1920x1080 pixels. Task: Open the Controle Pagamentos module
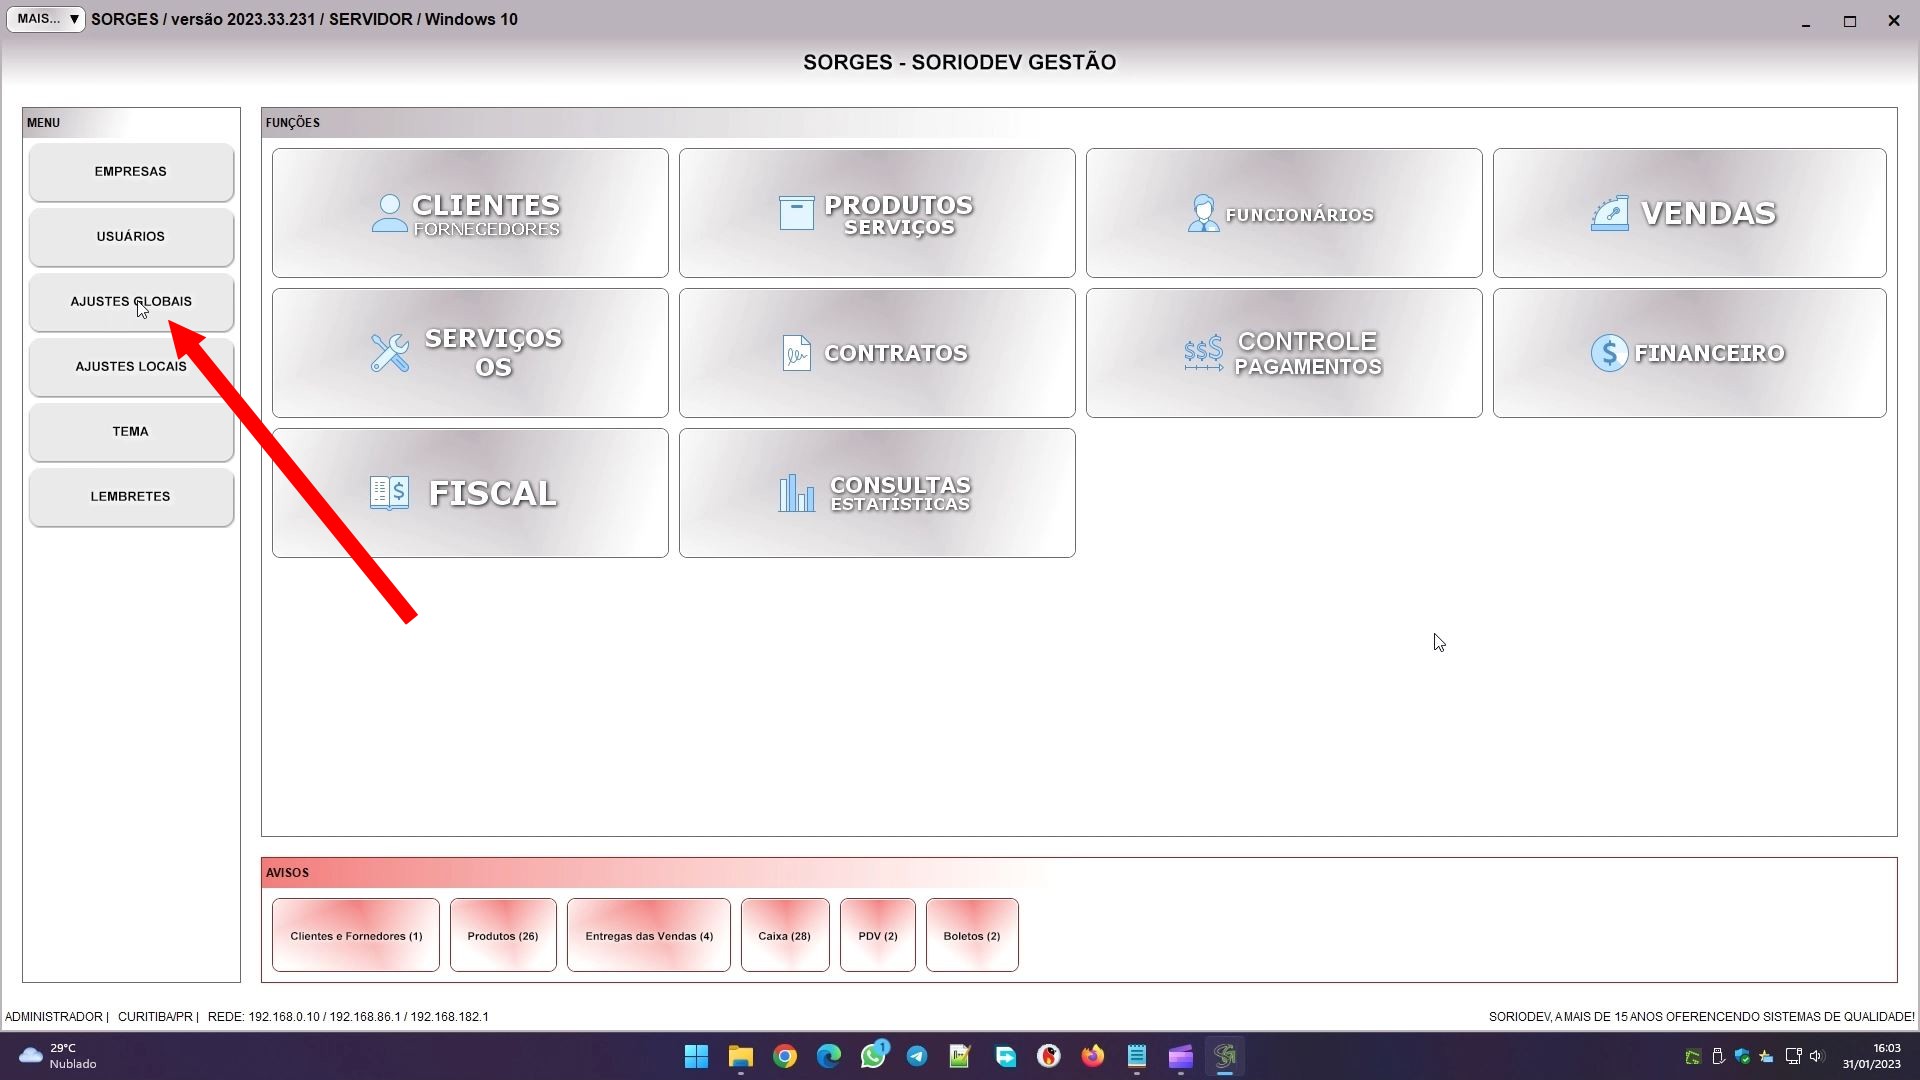click(1284, 353)
